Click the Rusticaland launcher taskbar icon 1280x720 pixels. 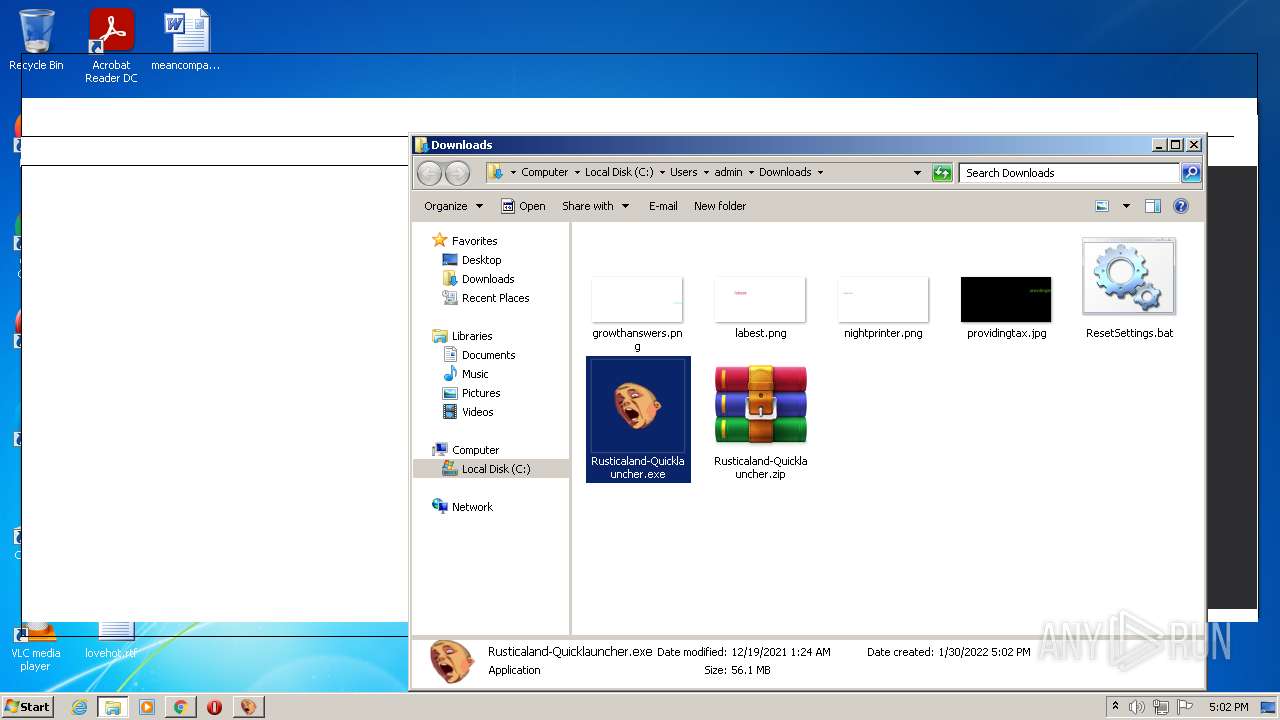click(248, 707)
